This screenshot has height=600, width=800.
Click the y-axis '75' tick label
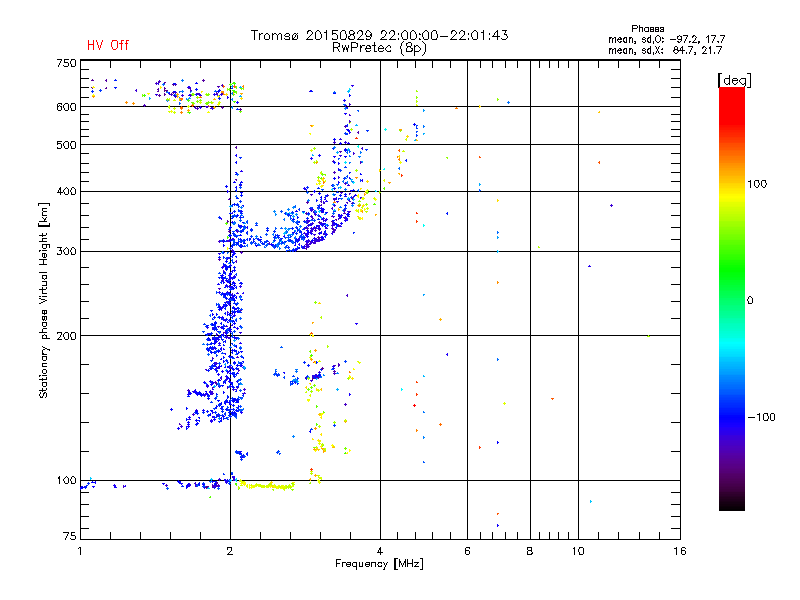(70, 536)
